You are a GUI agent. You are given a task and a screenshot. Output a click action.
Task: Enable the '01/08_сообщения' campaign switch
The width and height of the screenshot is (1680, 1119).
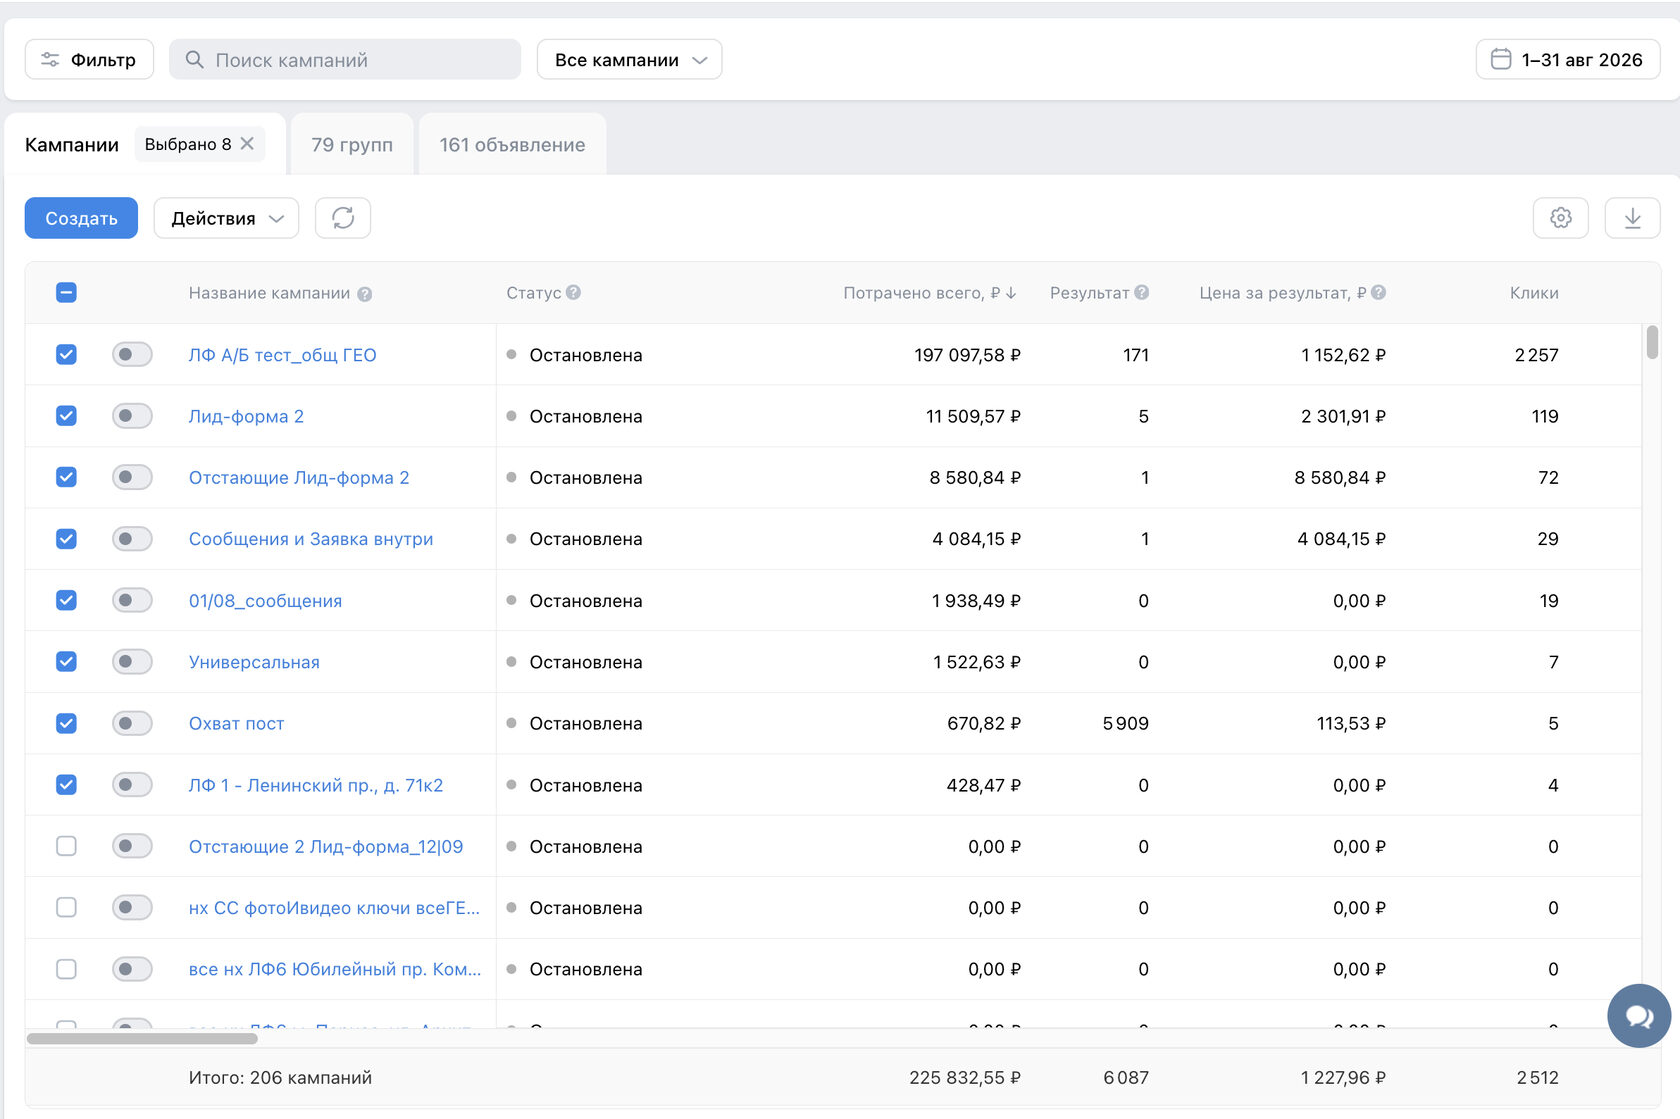pyautogui.click(x=132, y=600)
